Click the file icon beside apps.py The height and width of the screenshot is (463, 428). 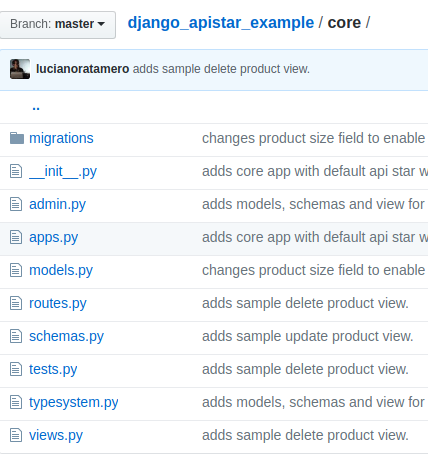16,237
